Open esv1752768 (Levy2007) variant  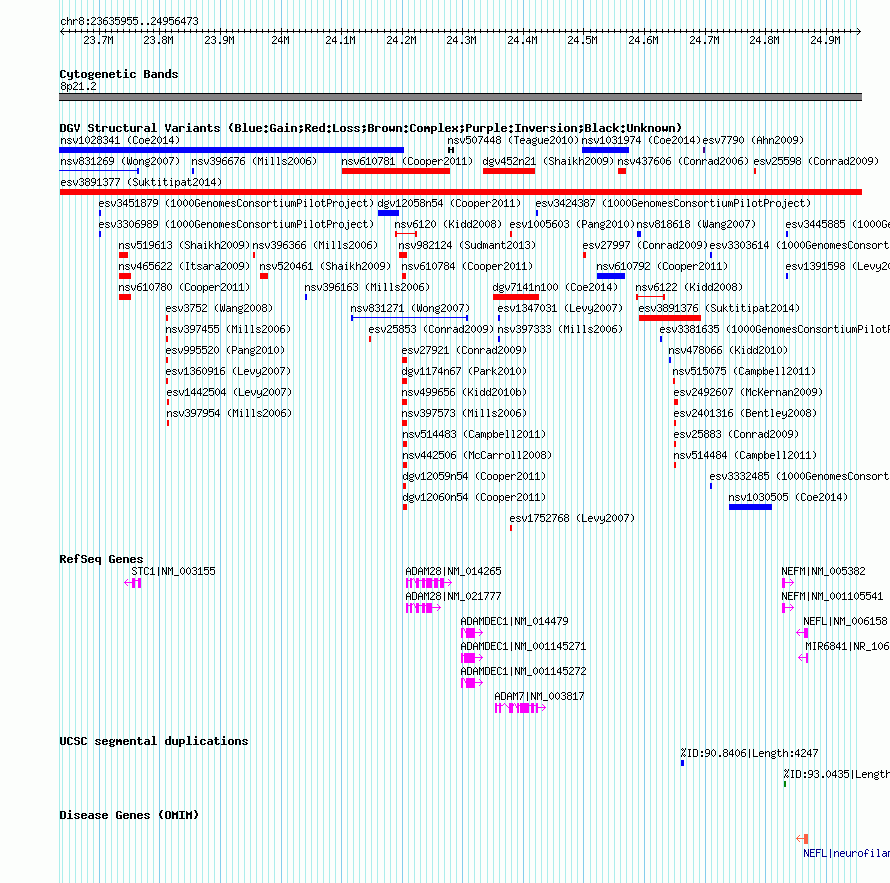(x=572, y=518)
